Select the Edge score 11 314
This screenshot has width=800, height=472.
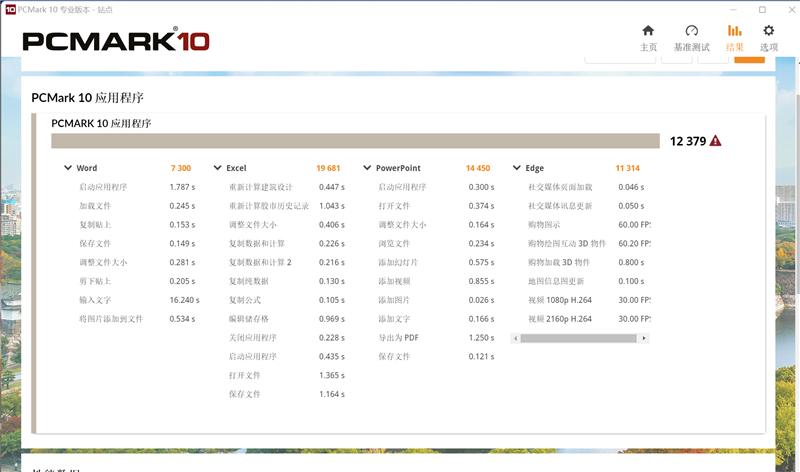coord(628,168)
